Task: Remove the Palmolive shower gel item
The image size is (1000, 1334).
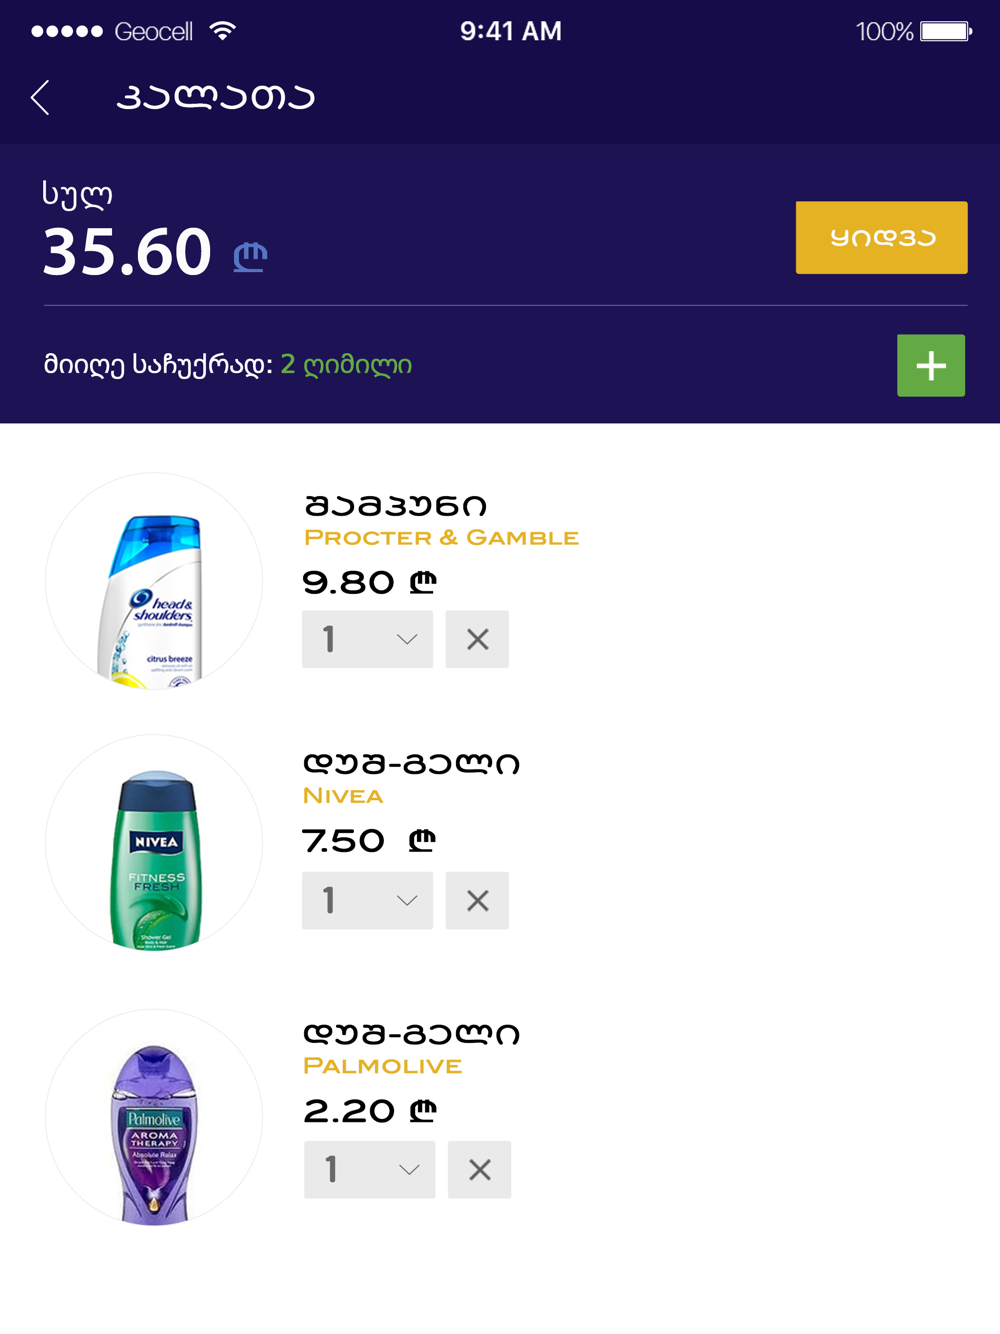Action: tap(479, 1169)
